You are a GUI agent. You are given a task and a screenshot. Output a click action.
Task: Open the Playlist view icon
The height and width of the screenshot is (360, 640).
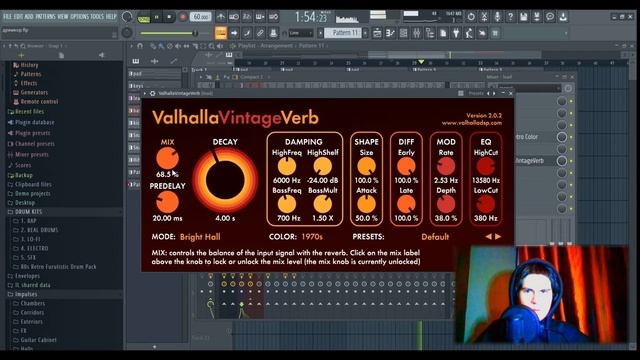point(377,33)
